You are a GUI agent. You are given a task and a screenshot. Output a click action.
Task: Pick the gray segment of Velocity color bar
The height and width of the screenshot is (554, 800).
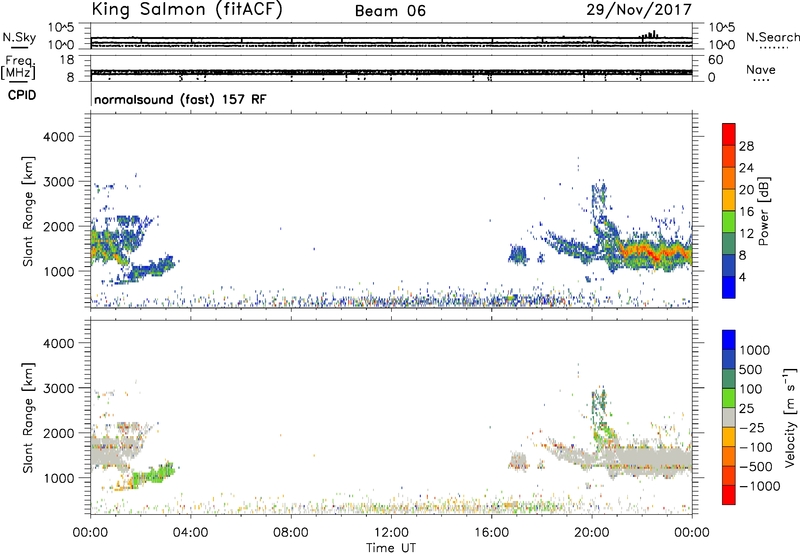click(729, 418)
